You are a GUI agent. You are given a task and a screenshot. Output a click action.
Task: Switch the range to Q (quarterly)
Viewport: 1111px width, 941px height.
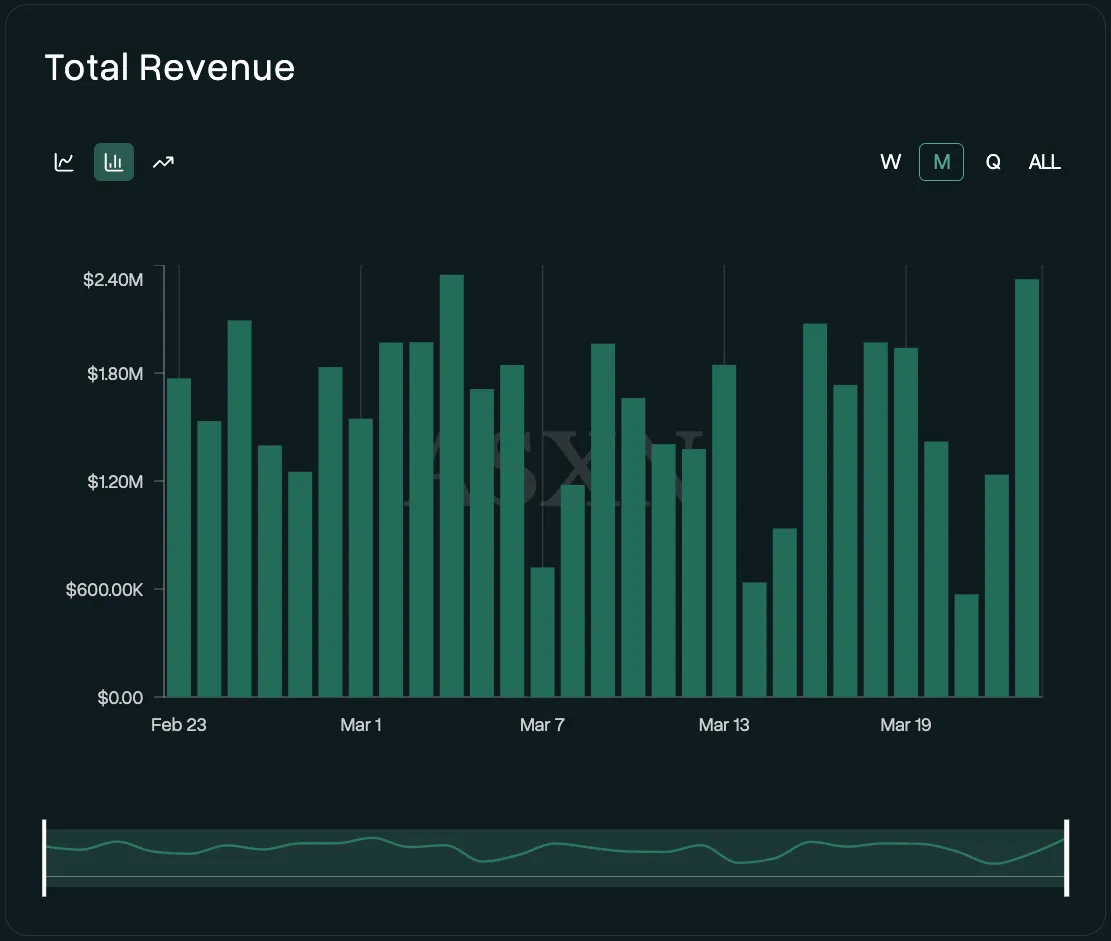[993, 162]
